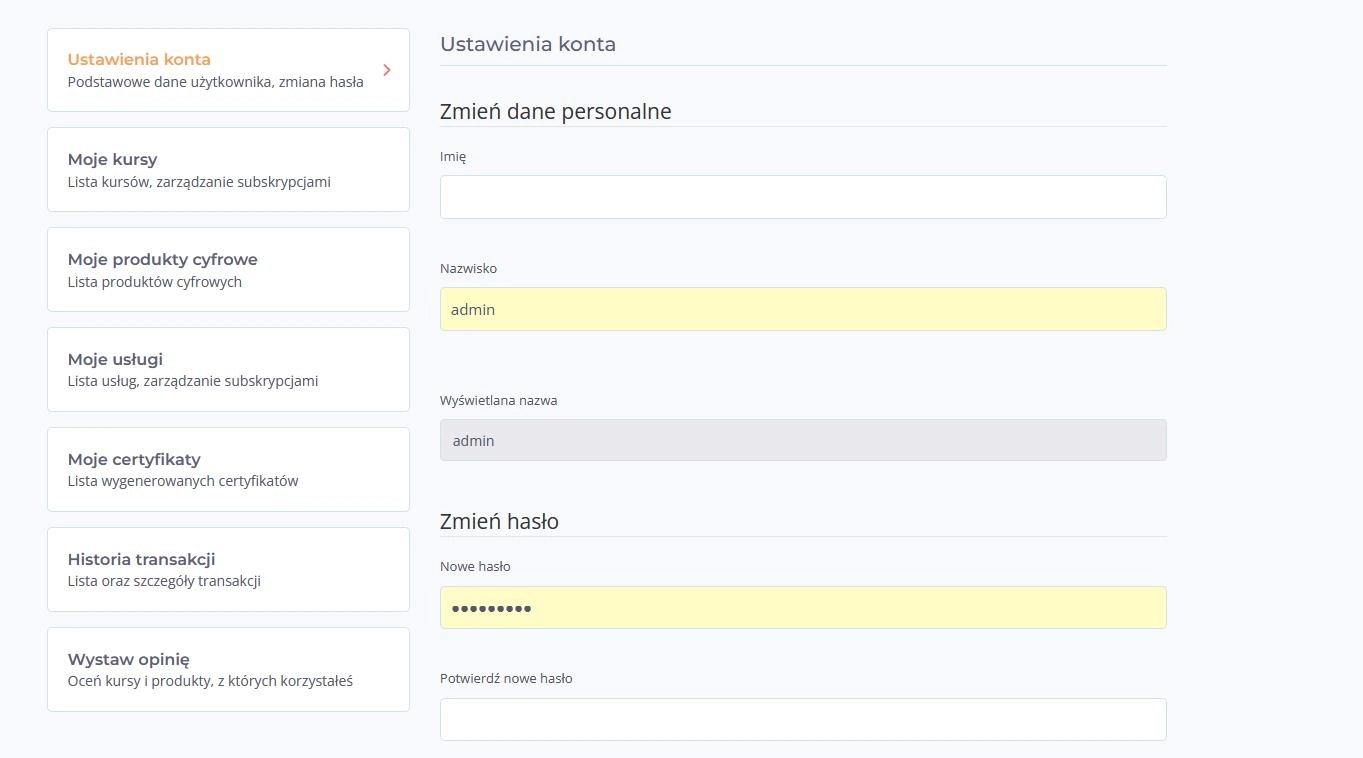Image resolution: width=1363 pixels, height=758 pixels.
Task: Open Wystaw opinię section
Action: click(x=228, y=670)
